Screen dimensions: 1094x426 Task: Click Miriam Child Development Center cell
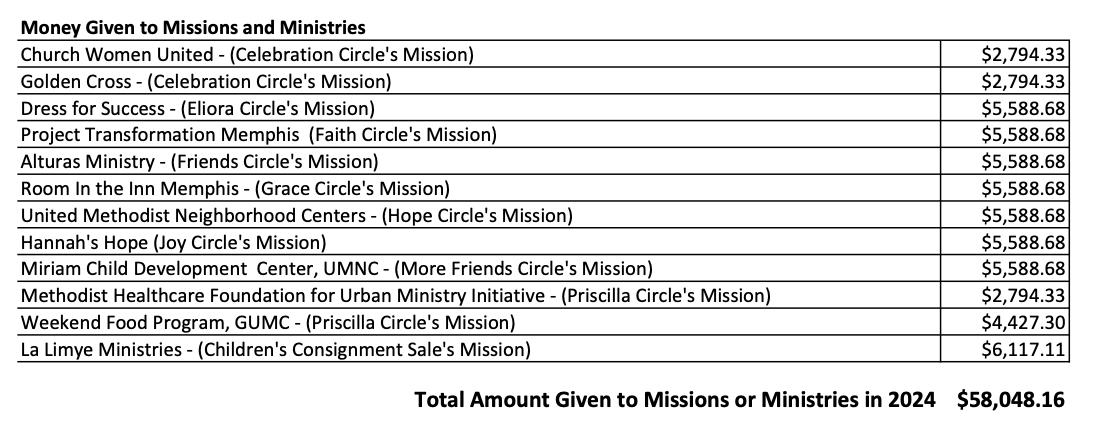click(336, 268)
